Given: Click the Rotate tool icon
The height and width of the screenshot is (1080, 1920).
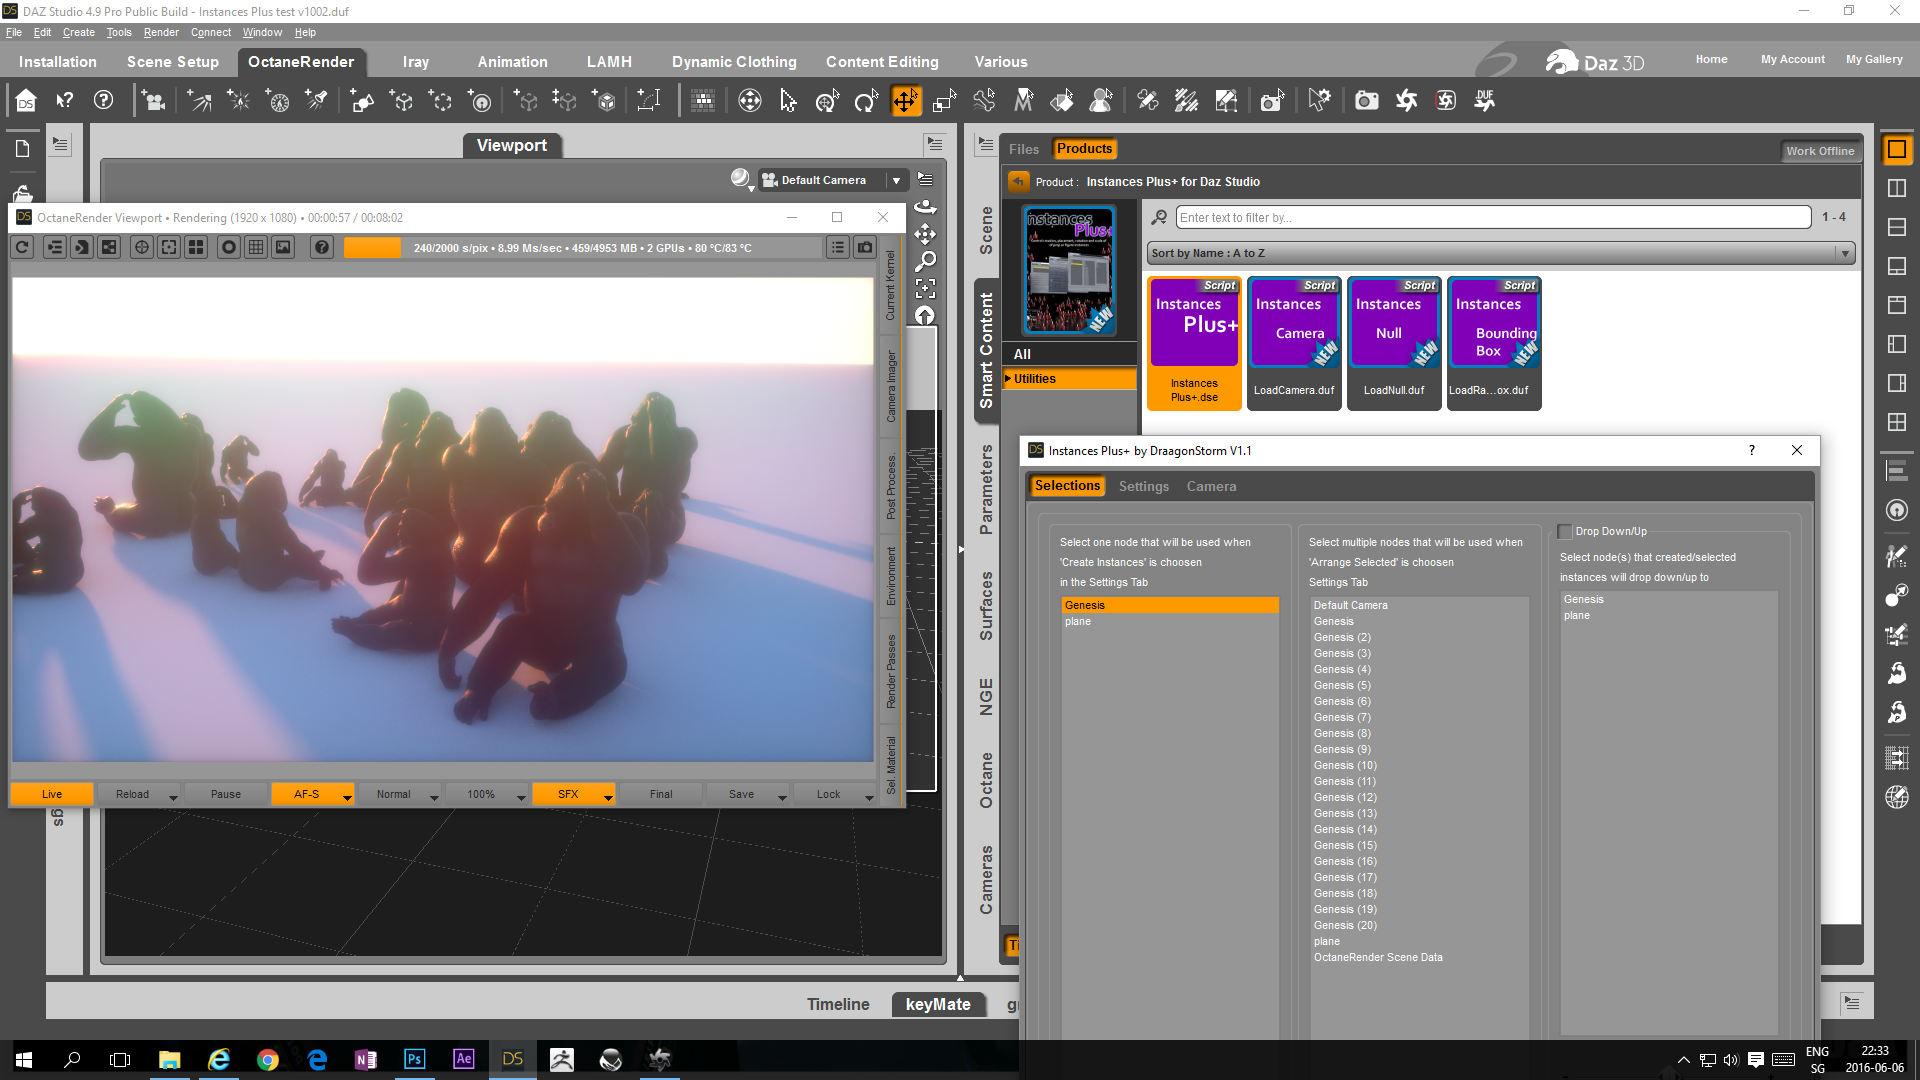Looking at the screenshot, I should point(865,100).
